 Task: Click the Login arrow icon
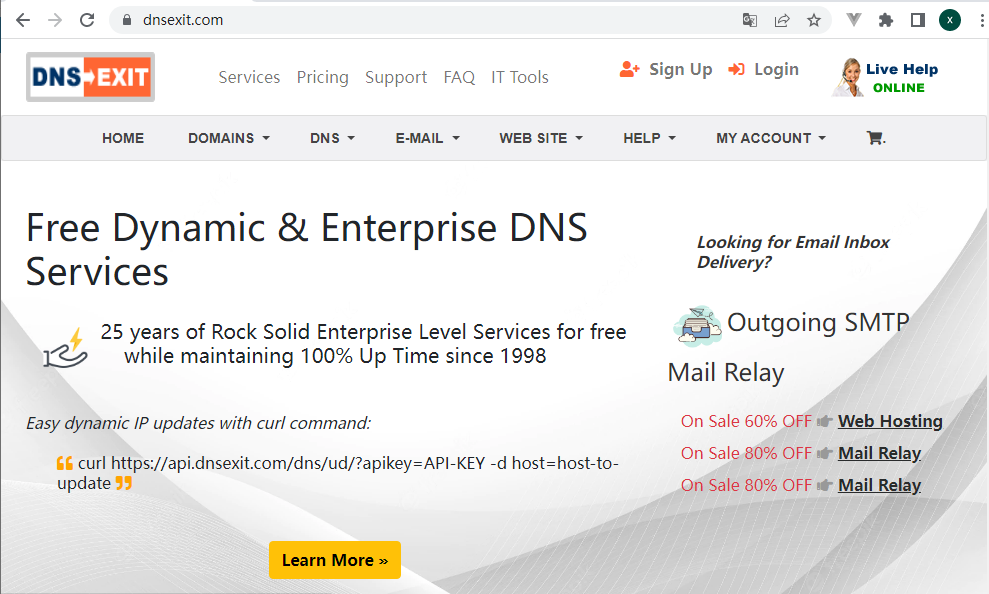tap(736, 69)
